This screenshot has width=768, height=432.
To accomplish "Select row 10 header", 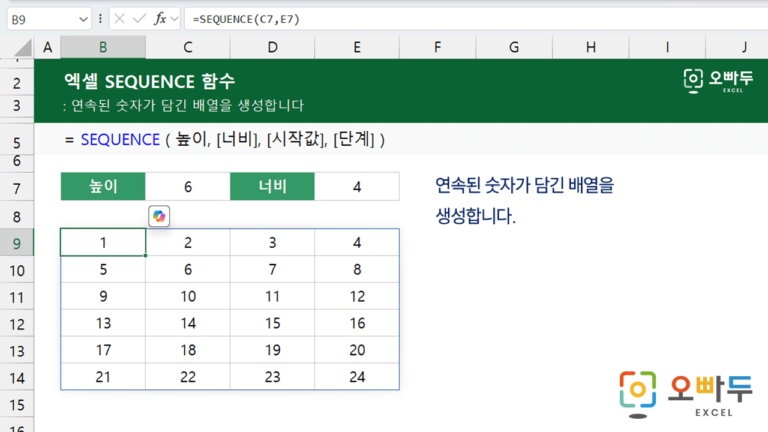I will (17, 270).
